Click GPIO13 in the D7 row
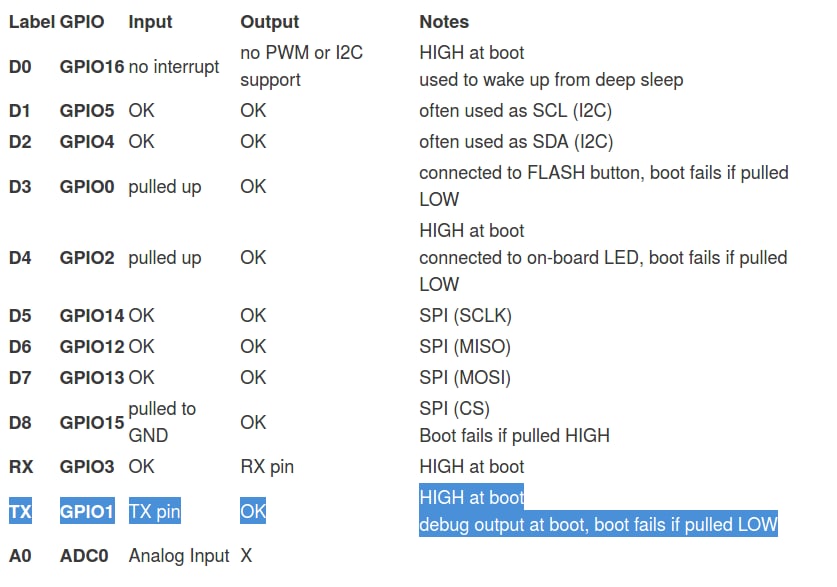837x587 pixels. [92, 377]
